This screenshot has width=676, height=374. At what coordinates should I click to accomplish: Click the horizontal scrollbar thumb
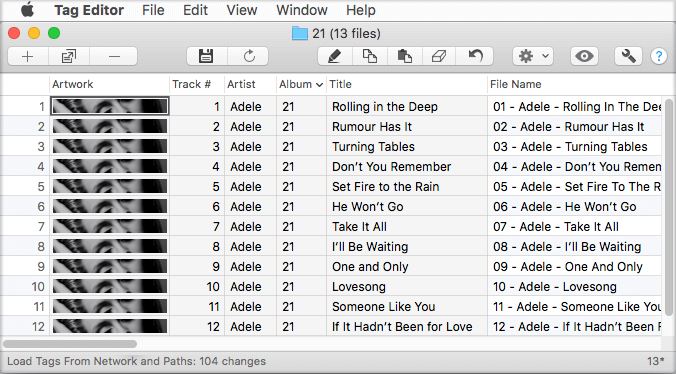point(70,344)
